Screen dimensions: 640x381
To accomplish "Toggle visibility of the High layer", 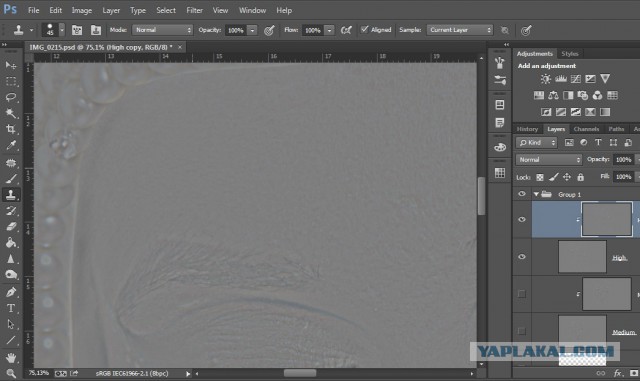I will (x=522, y=257).
